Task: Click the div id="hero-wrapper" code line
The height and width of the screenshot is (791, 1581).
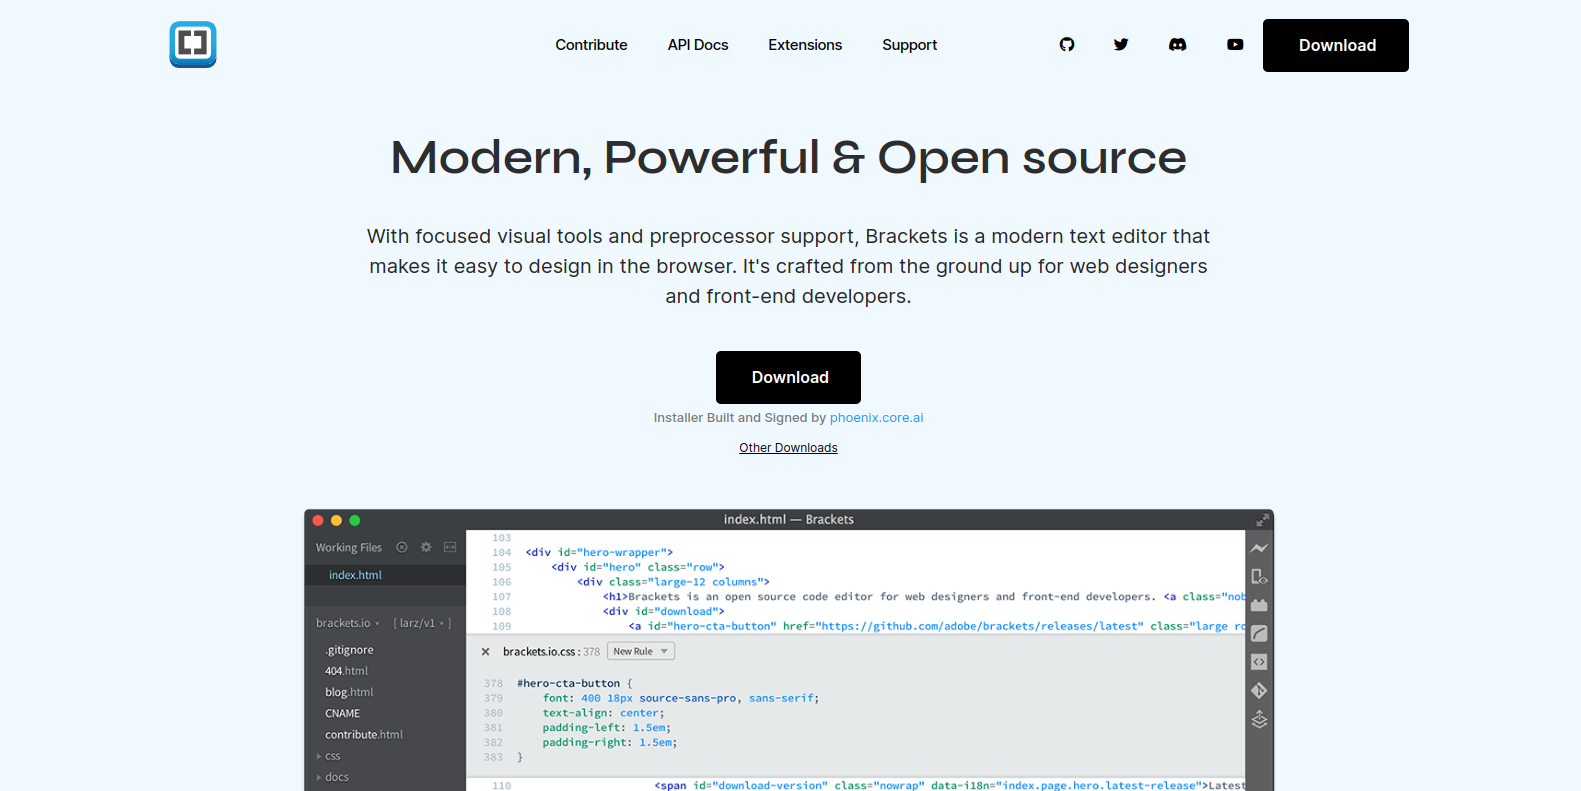Action: coord(599,552)
